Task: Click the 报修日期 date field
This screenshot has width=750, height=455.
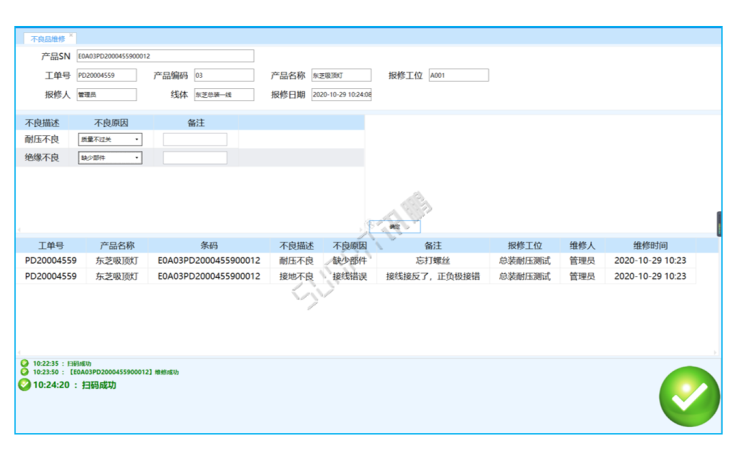Action: 342,95
